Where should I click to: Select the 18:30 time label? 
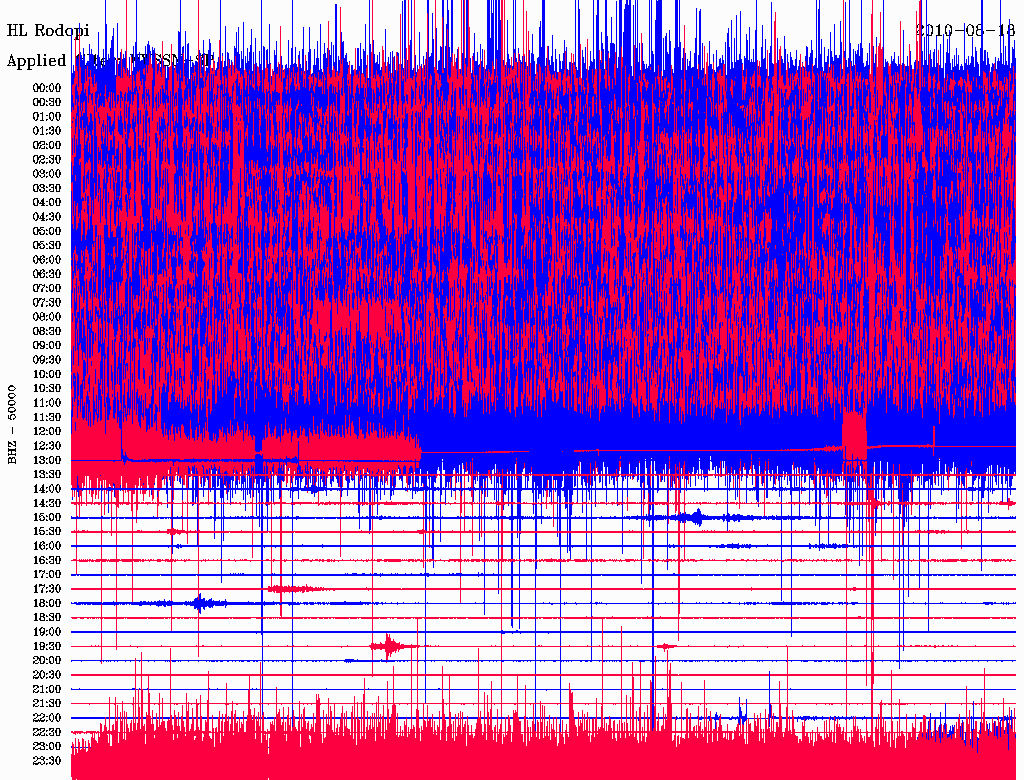coord(46,618)
